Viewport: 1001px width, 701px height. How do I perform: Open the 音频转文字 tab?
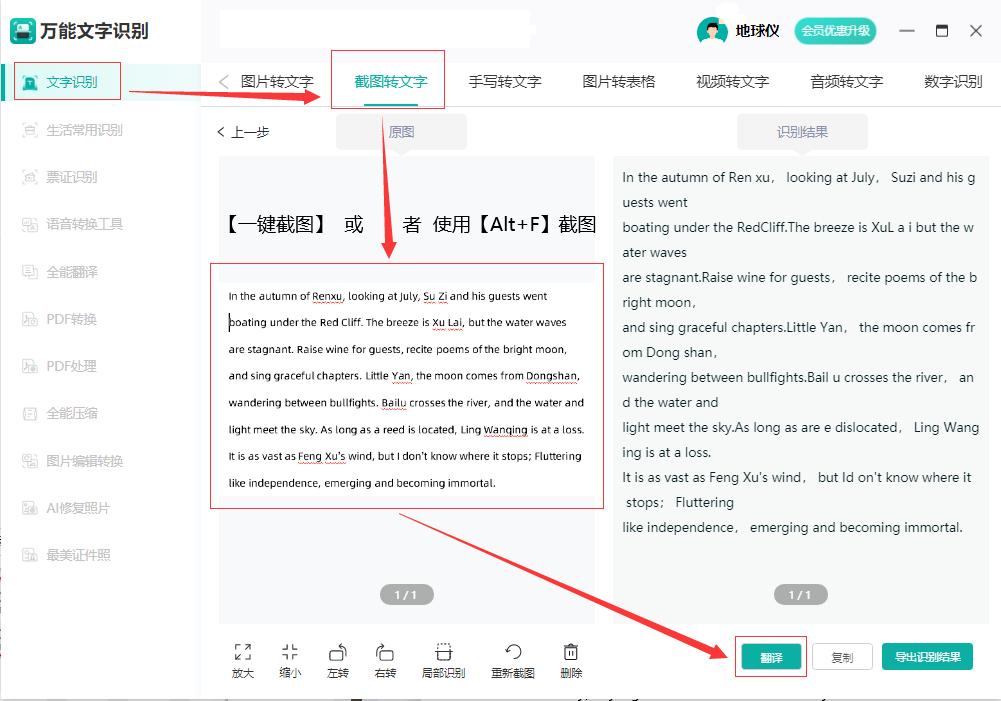(846, 80)
